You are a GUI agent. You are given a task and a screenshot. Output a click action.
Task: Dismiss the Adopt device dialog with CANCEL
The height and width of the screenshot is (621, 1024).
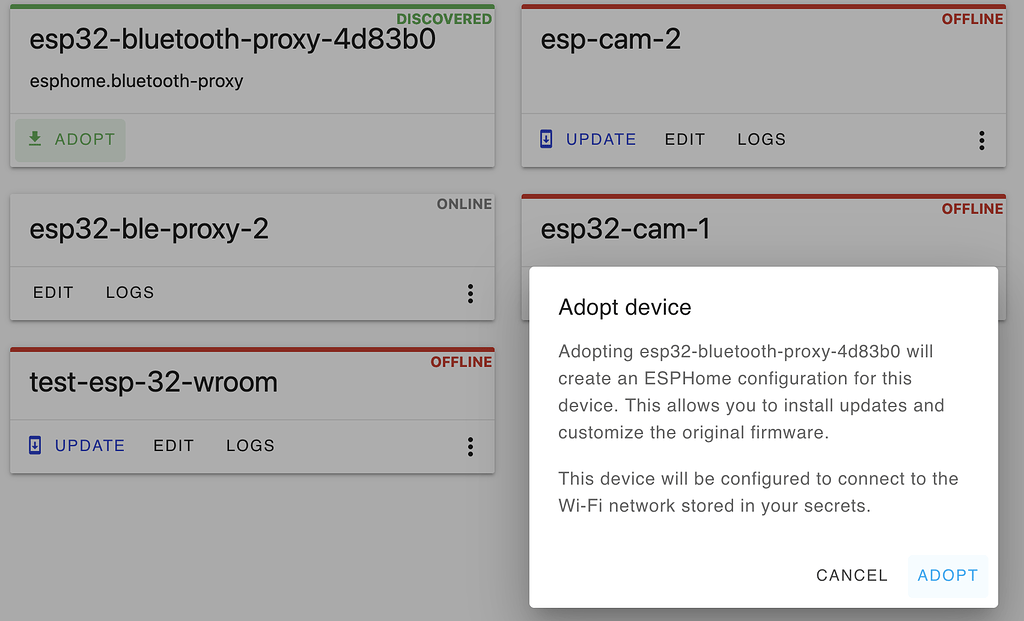pos(851,575)
